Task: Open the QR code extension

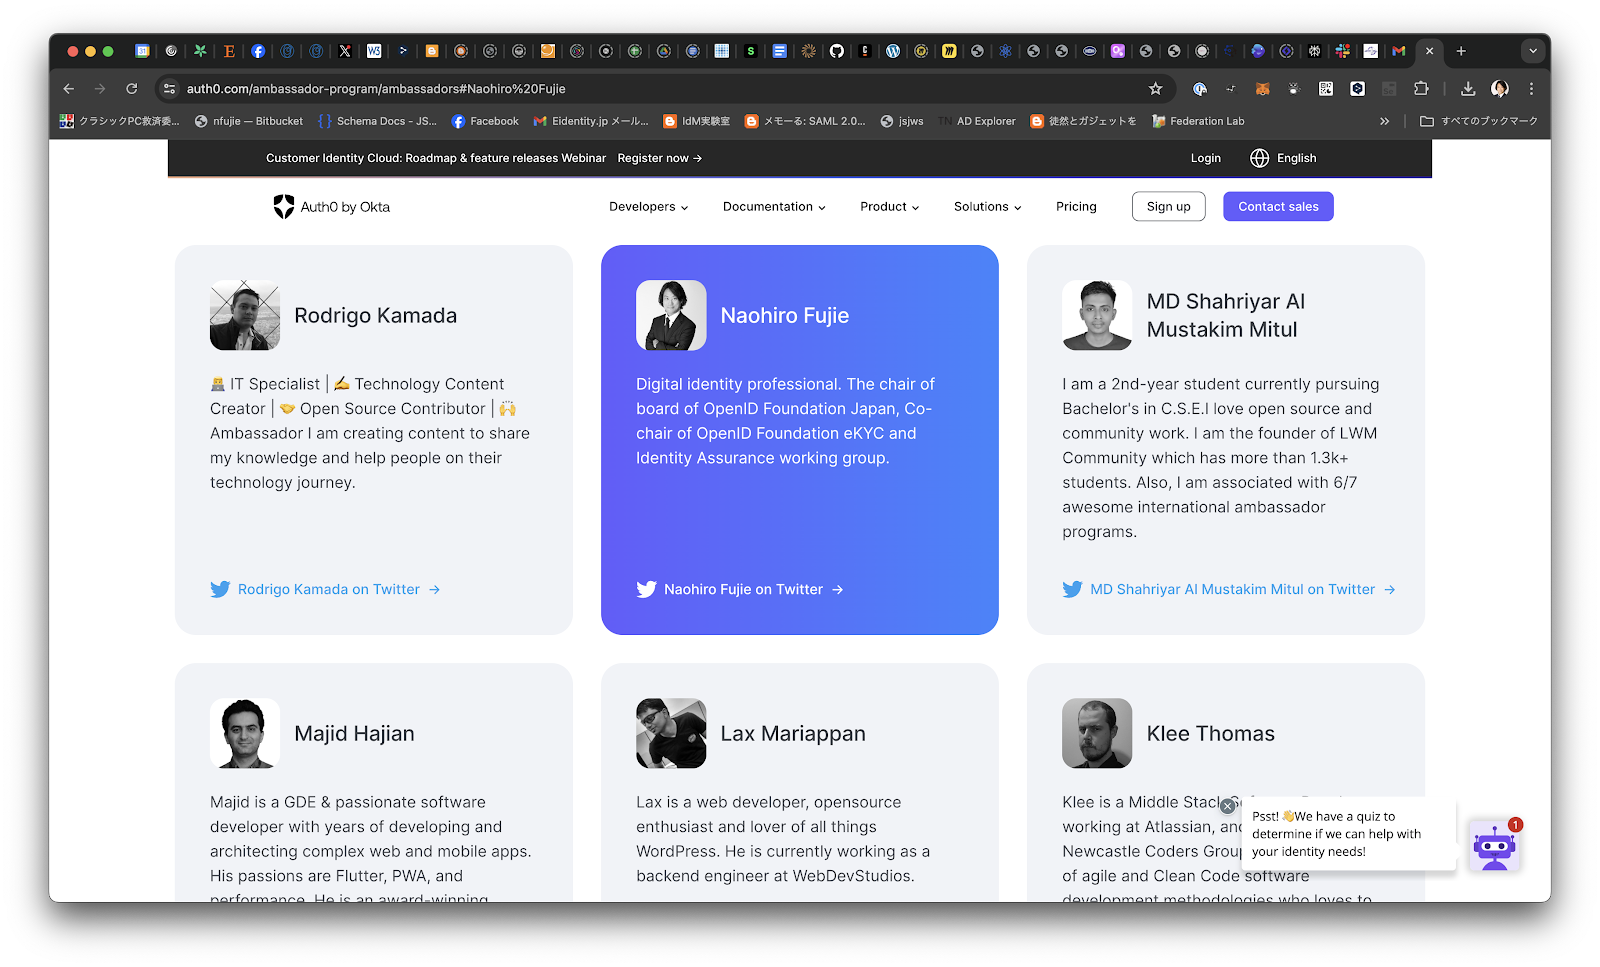Action: tap(1326, 89)
